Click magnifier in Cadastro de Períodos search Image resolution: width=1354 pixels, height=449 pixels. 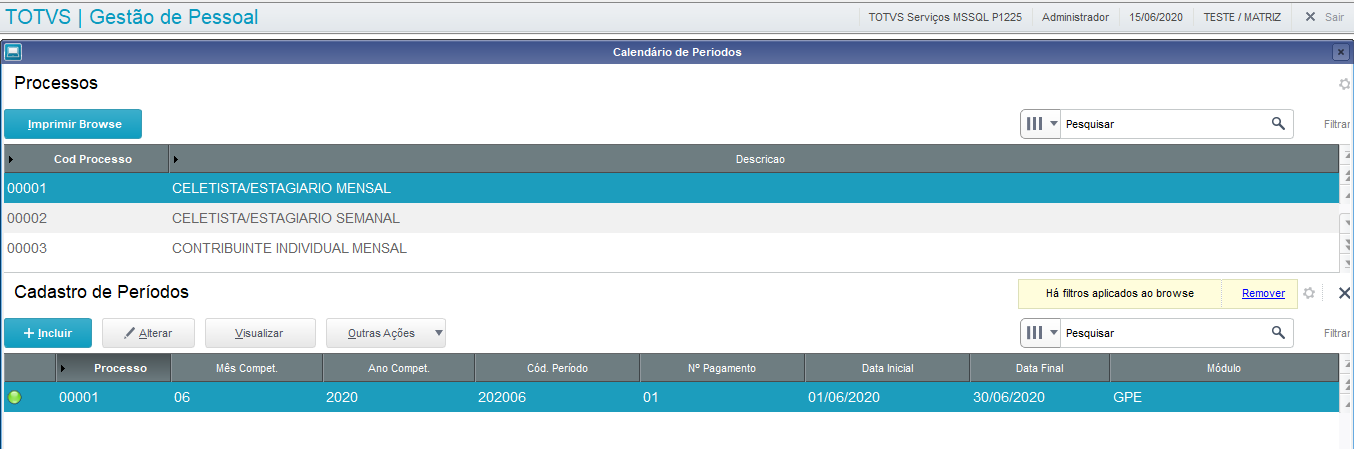1278,332
